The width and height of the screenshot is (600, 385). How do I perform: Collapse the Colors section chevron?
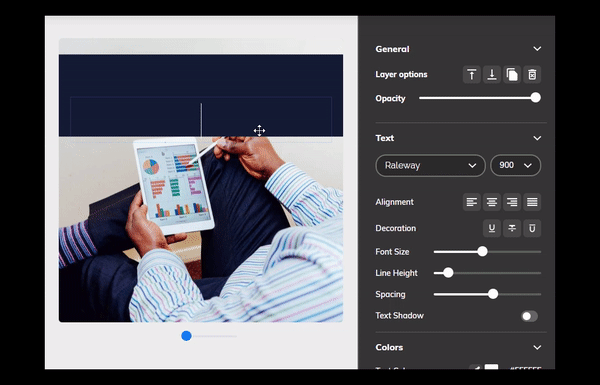tap(537, 347)
